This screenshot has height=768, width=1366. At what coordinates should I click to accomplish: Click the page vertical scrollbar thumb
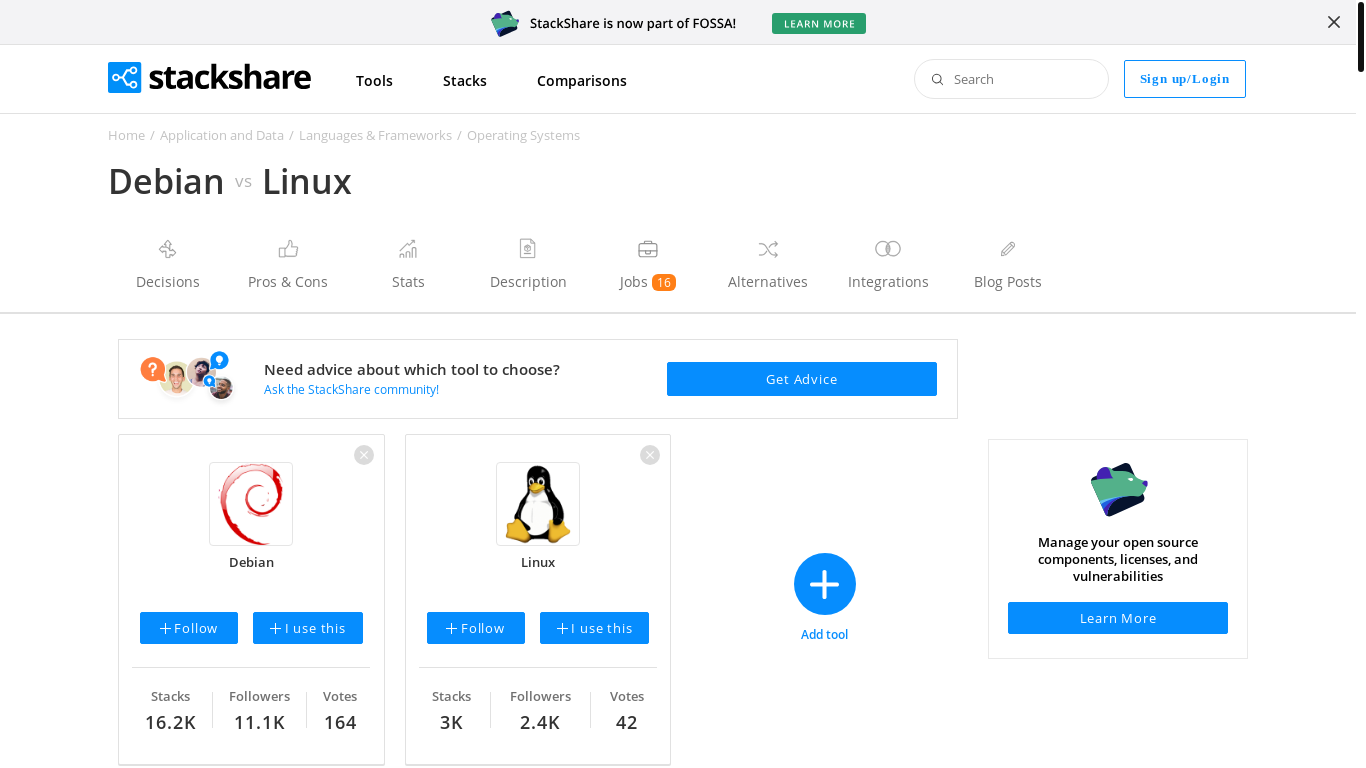click(x=1361, y=36)
